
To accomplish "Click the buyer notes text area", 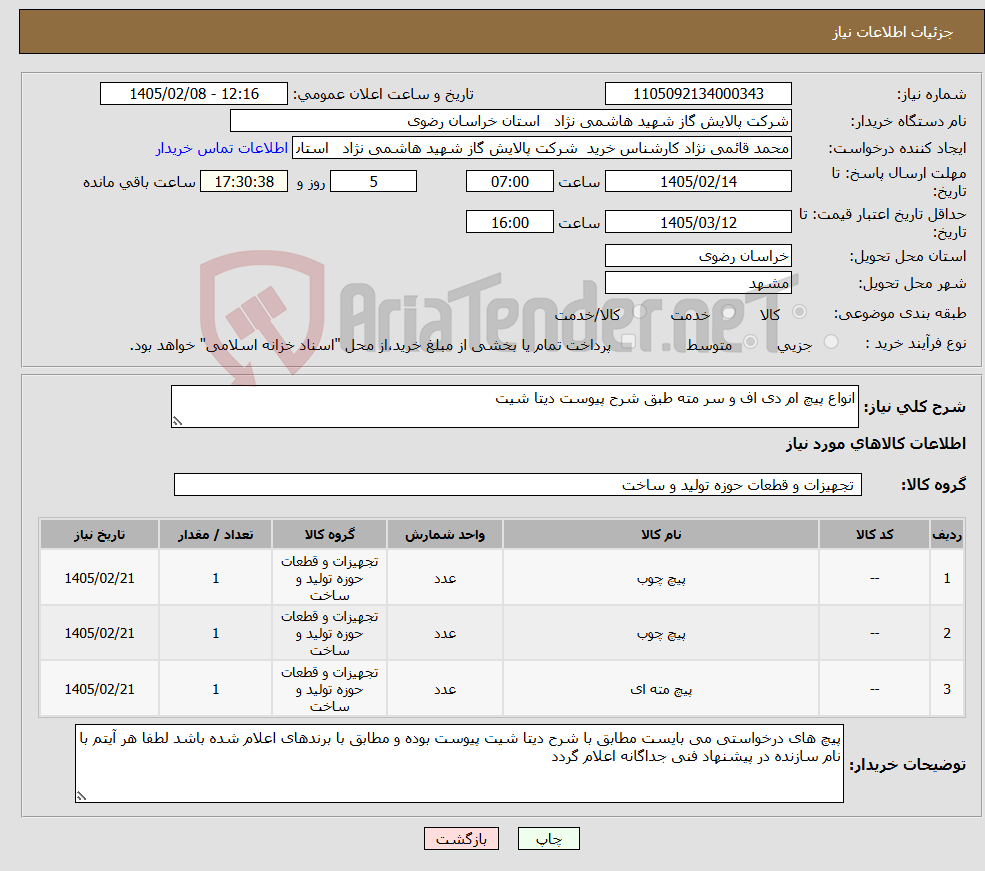I will click(459, 763).
